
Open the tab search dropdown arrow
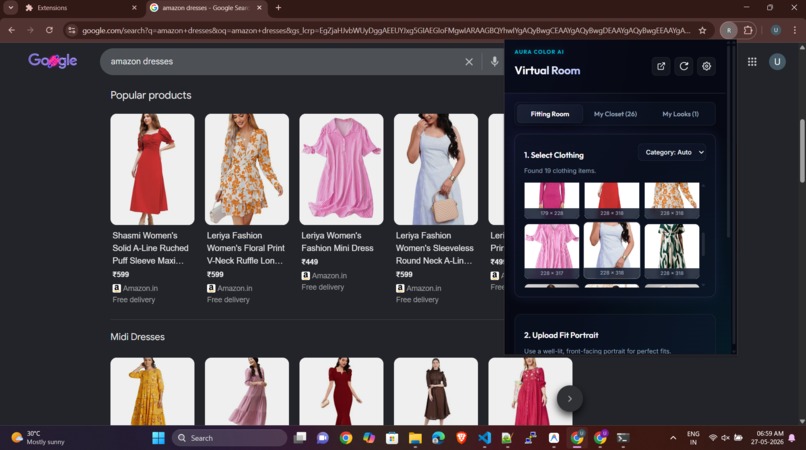(x=10, y=8)
